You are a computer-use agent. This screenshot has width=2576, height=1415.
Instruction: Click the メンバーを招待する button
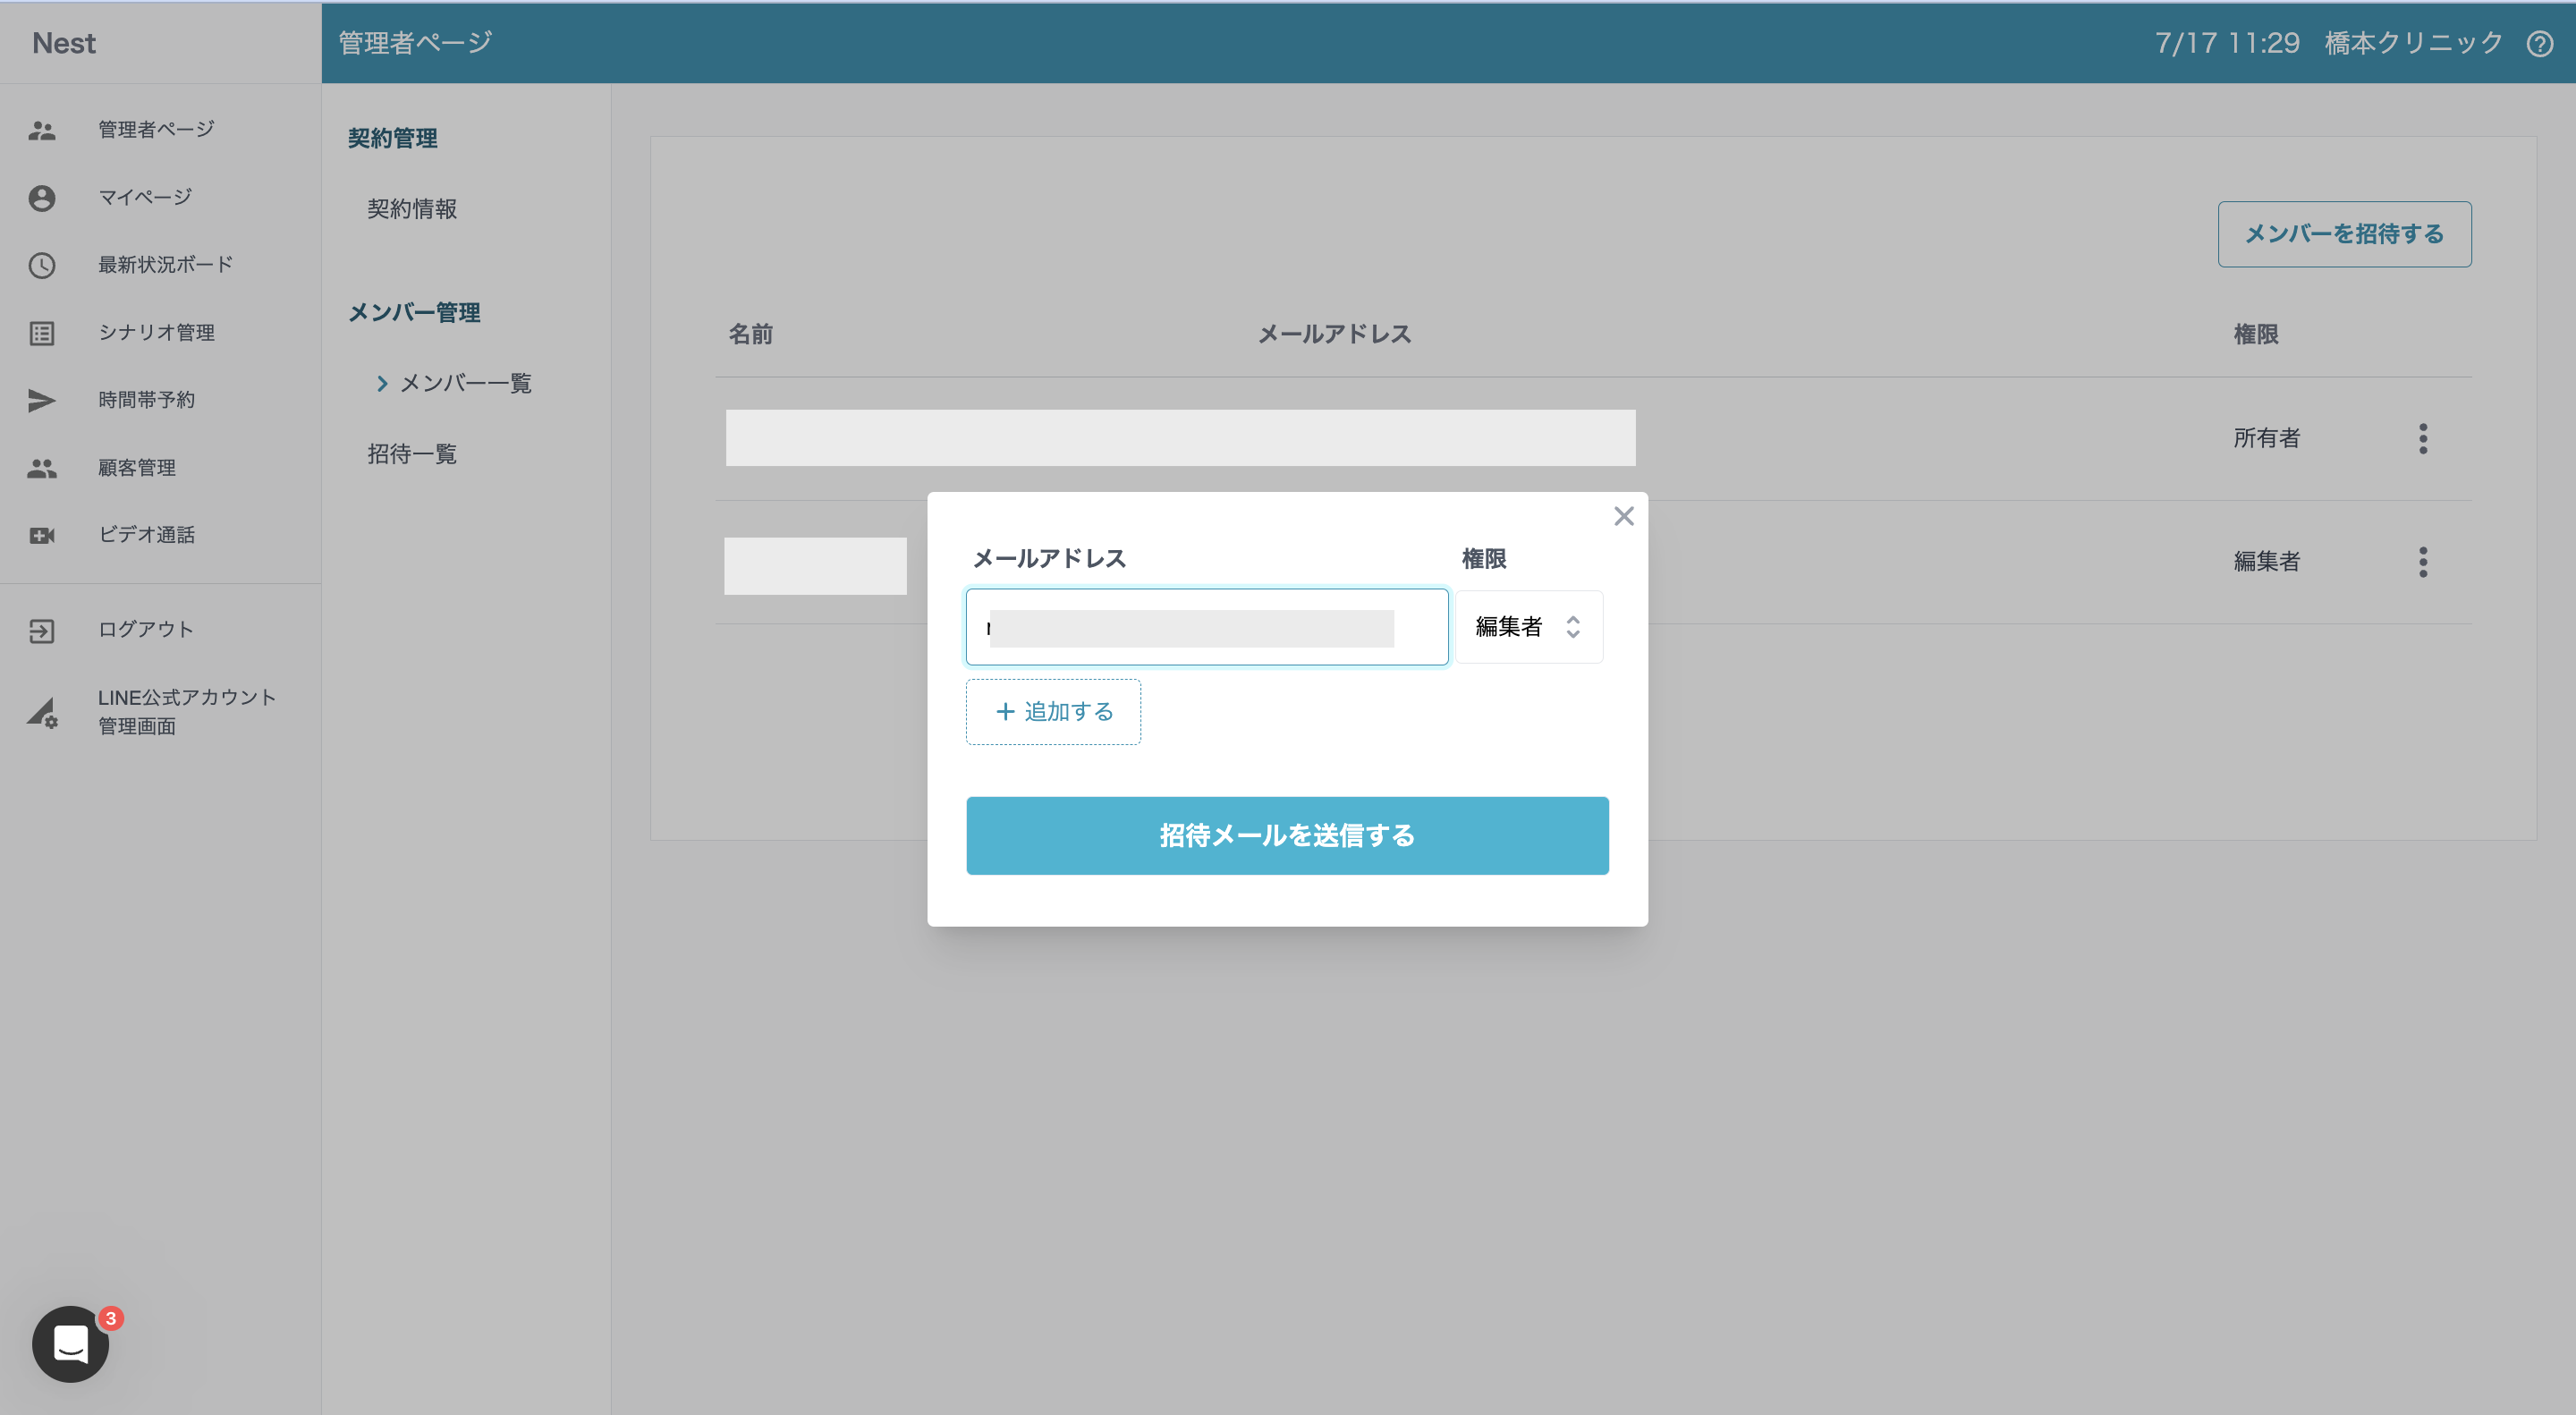click(x=2344, y=234)
